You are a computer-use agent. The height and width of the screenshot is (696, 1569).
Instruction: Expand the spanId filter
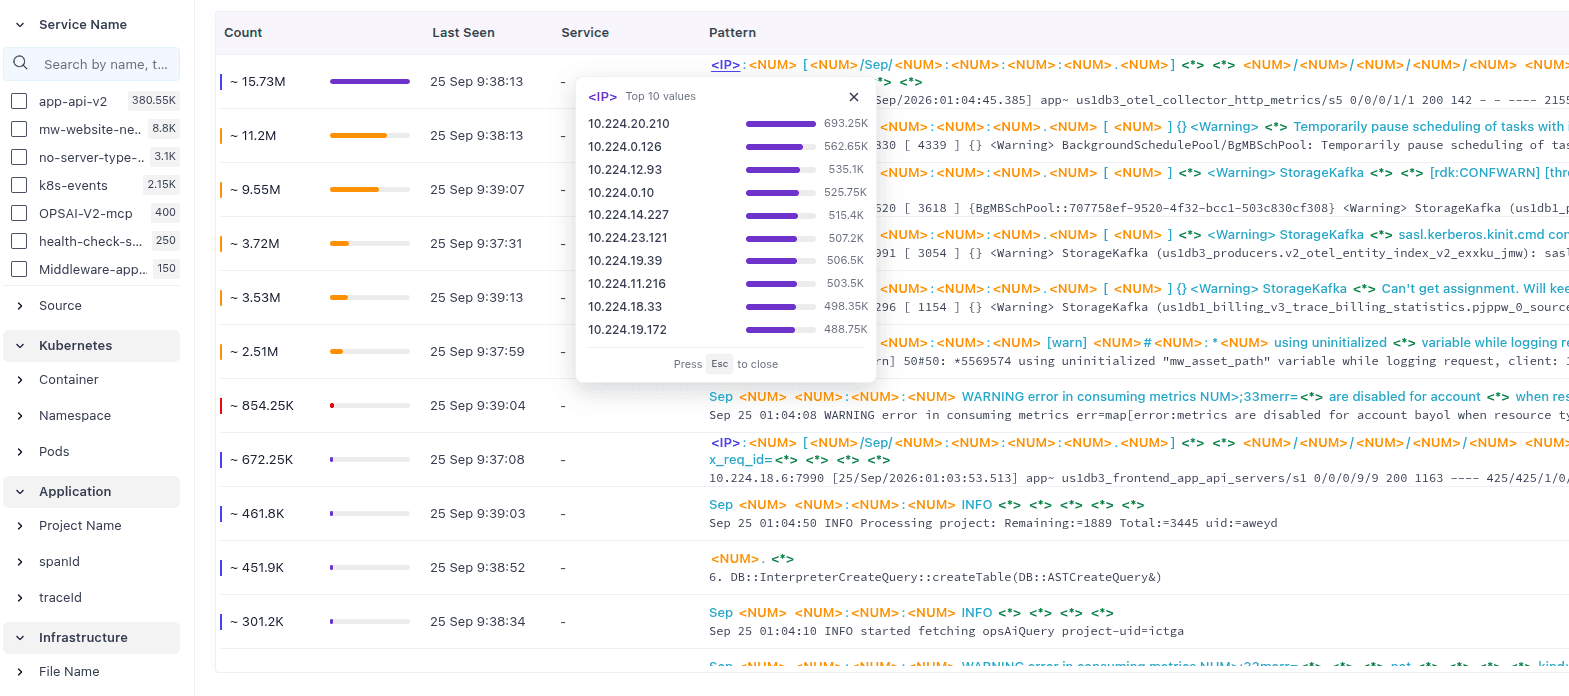click(20, 562)
